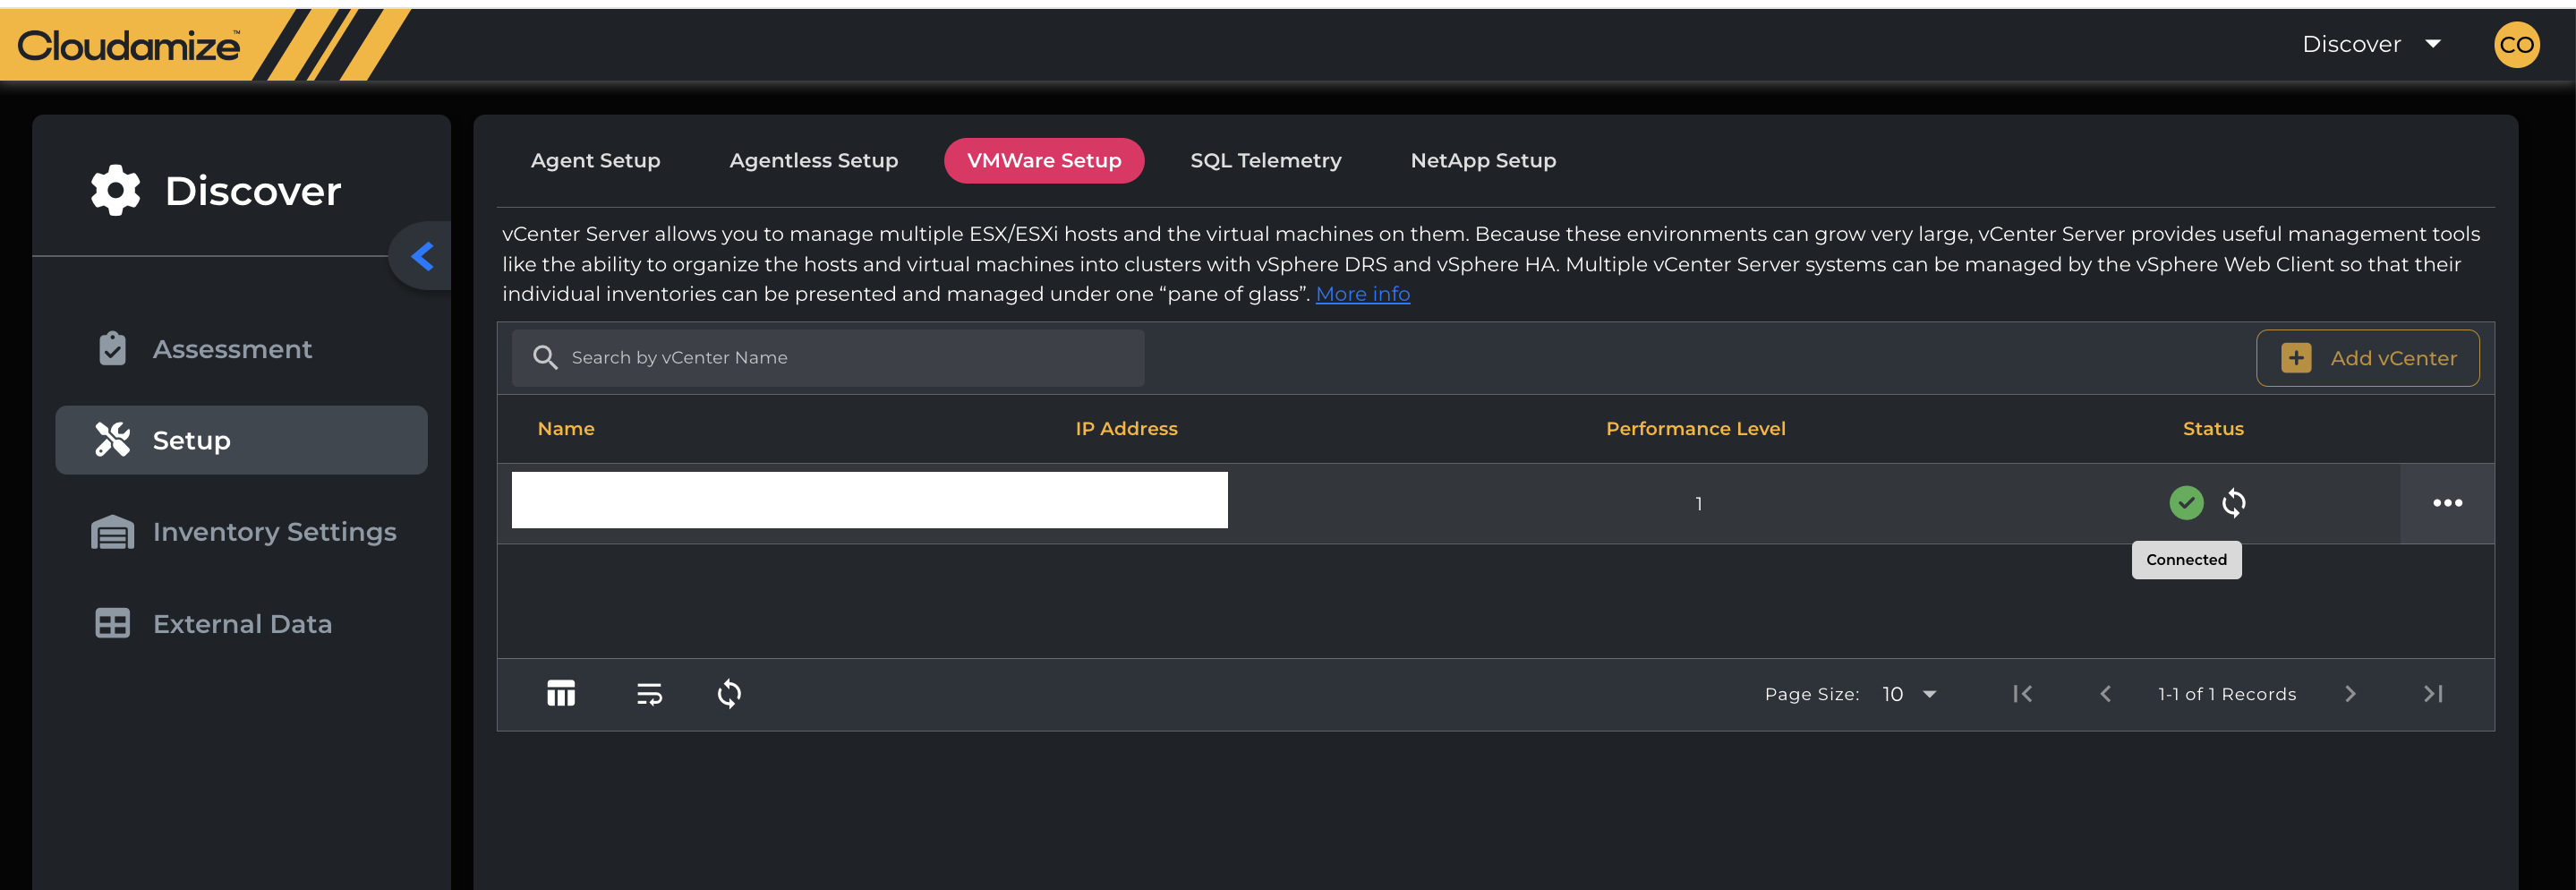Sort by the Name column header

[566, 429]
